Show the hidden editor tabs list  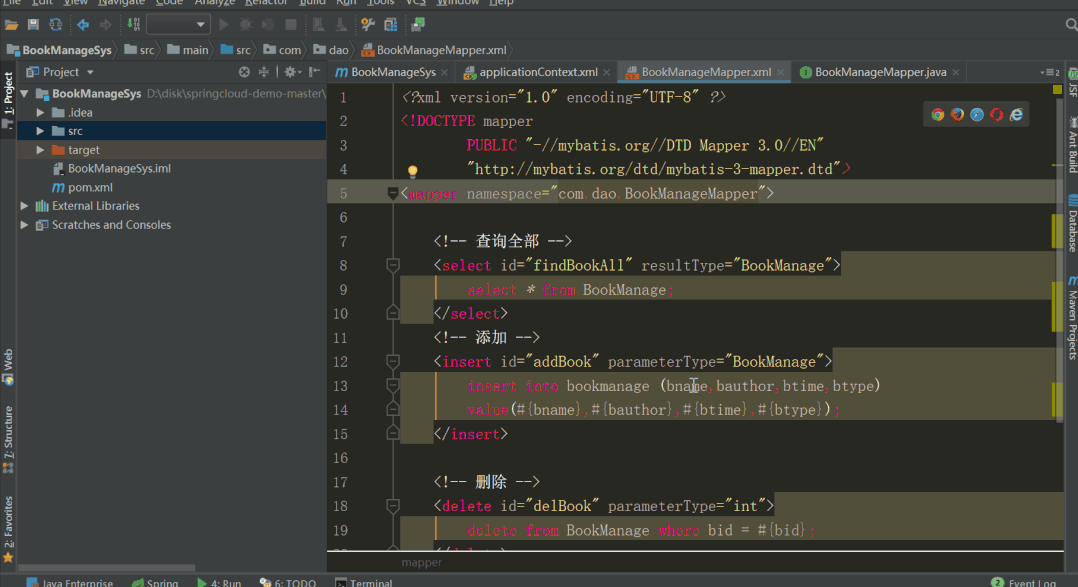coord(1049,72)
